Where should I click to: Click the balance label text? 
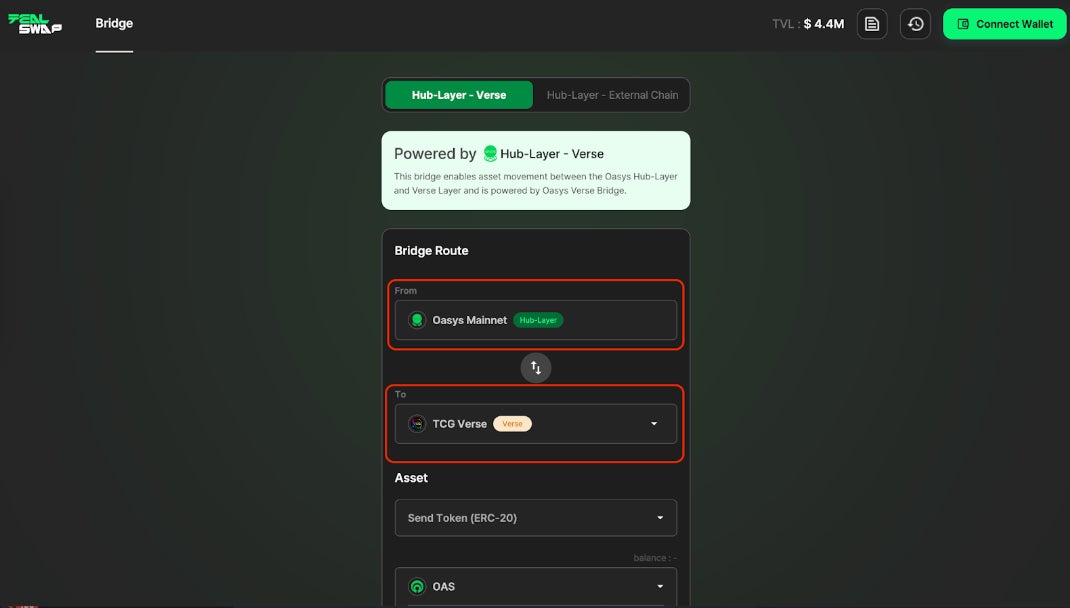tap(654, 558)
